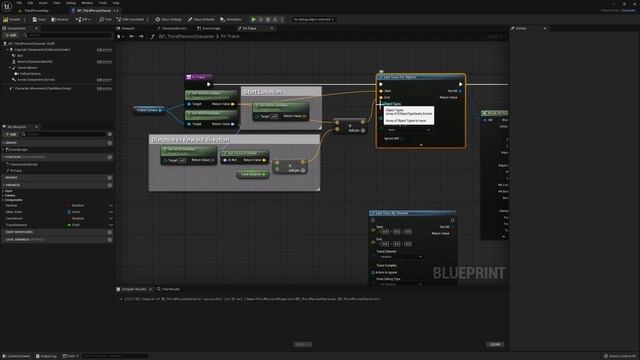This screenshot has height=360, width=640.
Task: Click the graph navigate forward arrow
Action: point(141,36)
